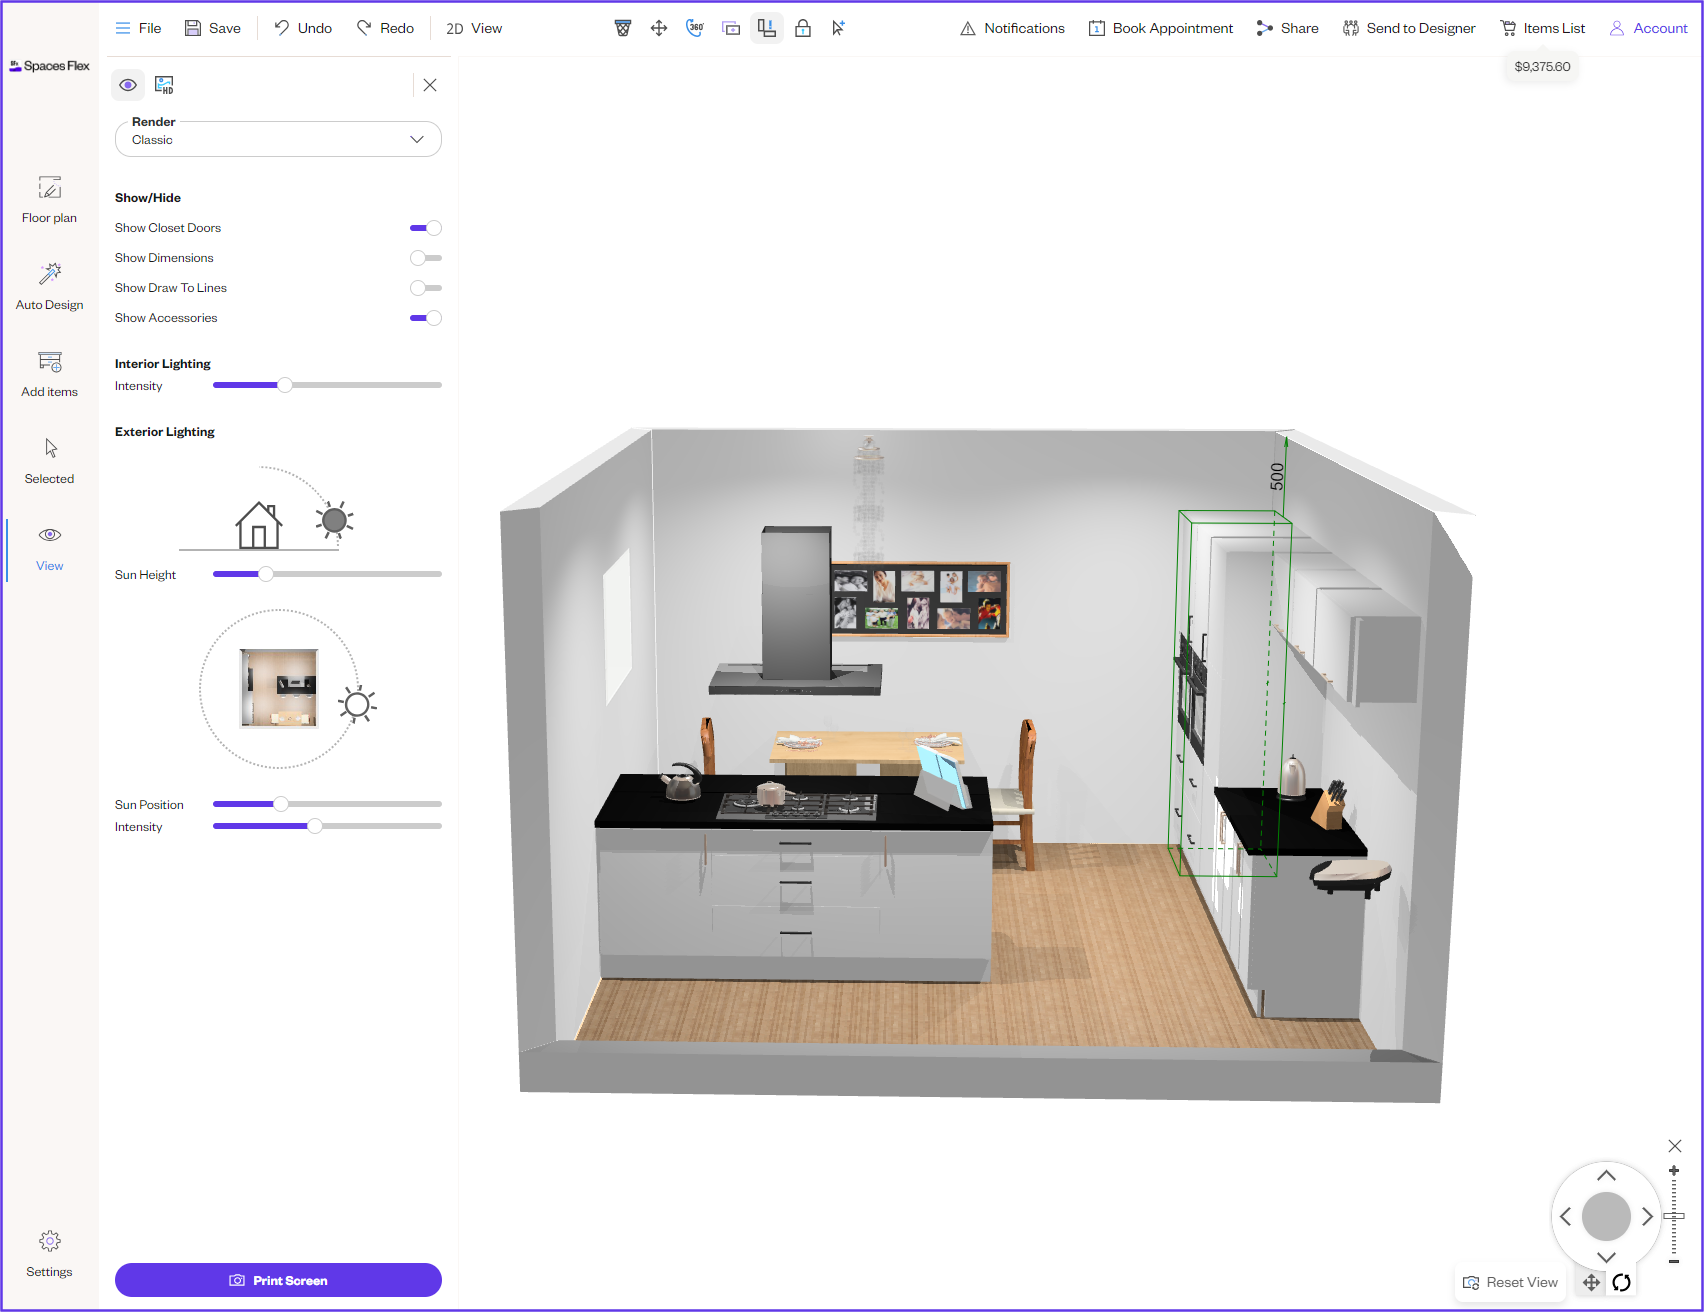This screenshot has height=1312, width=1704.
Task: Click the trash bin delete icon
Action: tap(622, 28)
